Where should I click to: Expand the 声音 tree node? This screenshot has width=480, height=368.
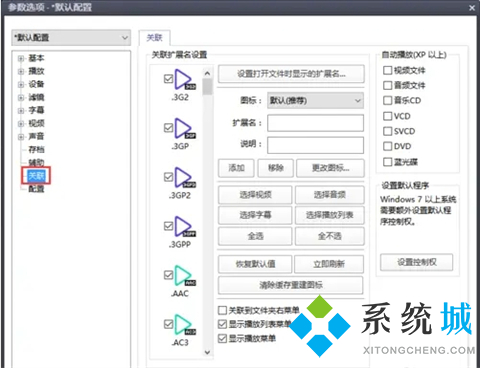[x=21, y=137]
